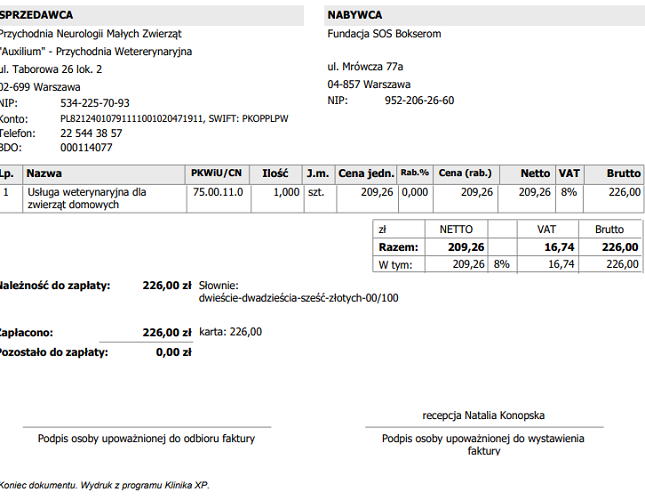This screenshot has width=645, height=500.
Task: Click buyer NIP number 952-206-26-60
Action: pos(420,100)
